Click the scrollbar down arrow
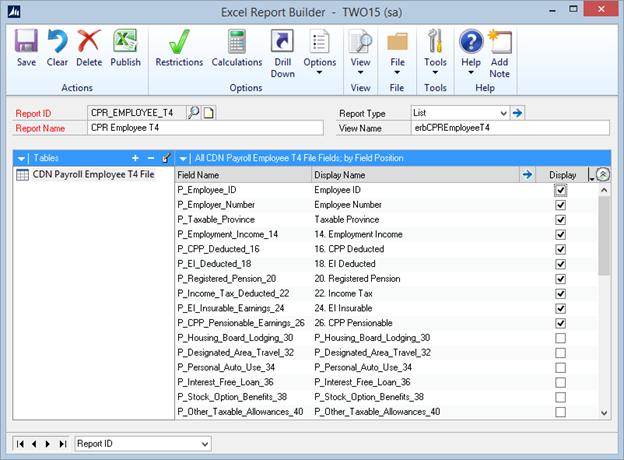This screenshot has height=460, width=624. pos(604,413)
